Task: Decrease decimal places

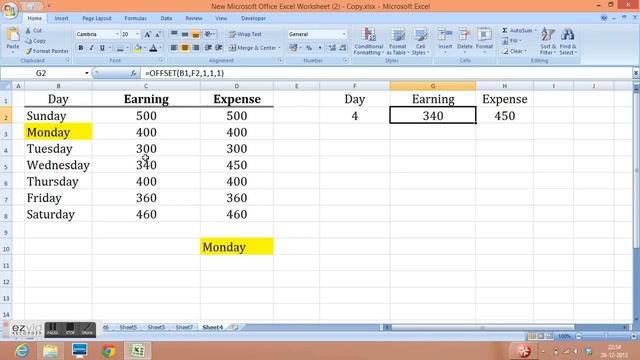Action: click(x=343, y=48)
